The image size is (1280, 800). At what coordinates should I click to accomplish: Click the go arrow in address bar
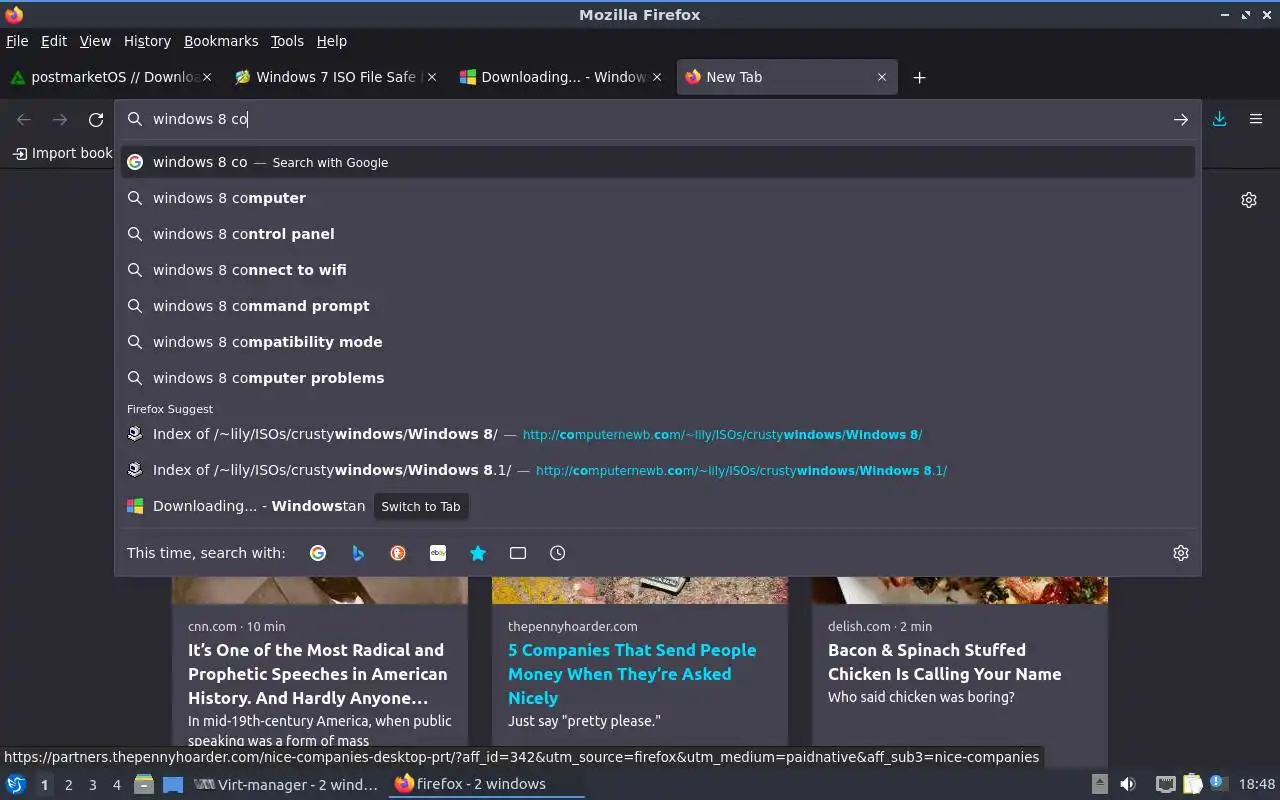1181,119
